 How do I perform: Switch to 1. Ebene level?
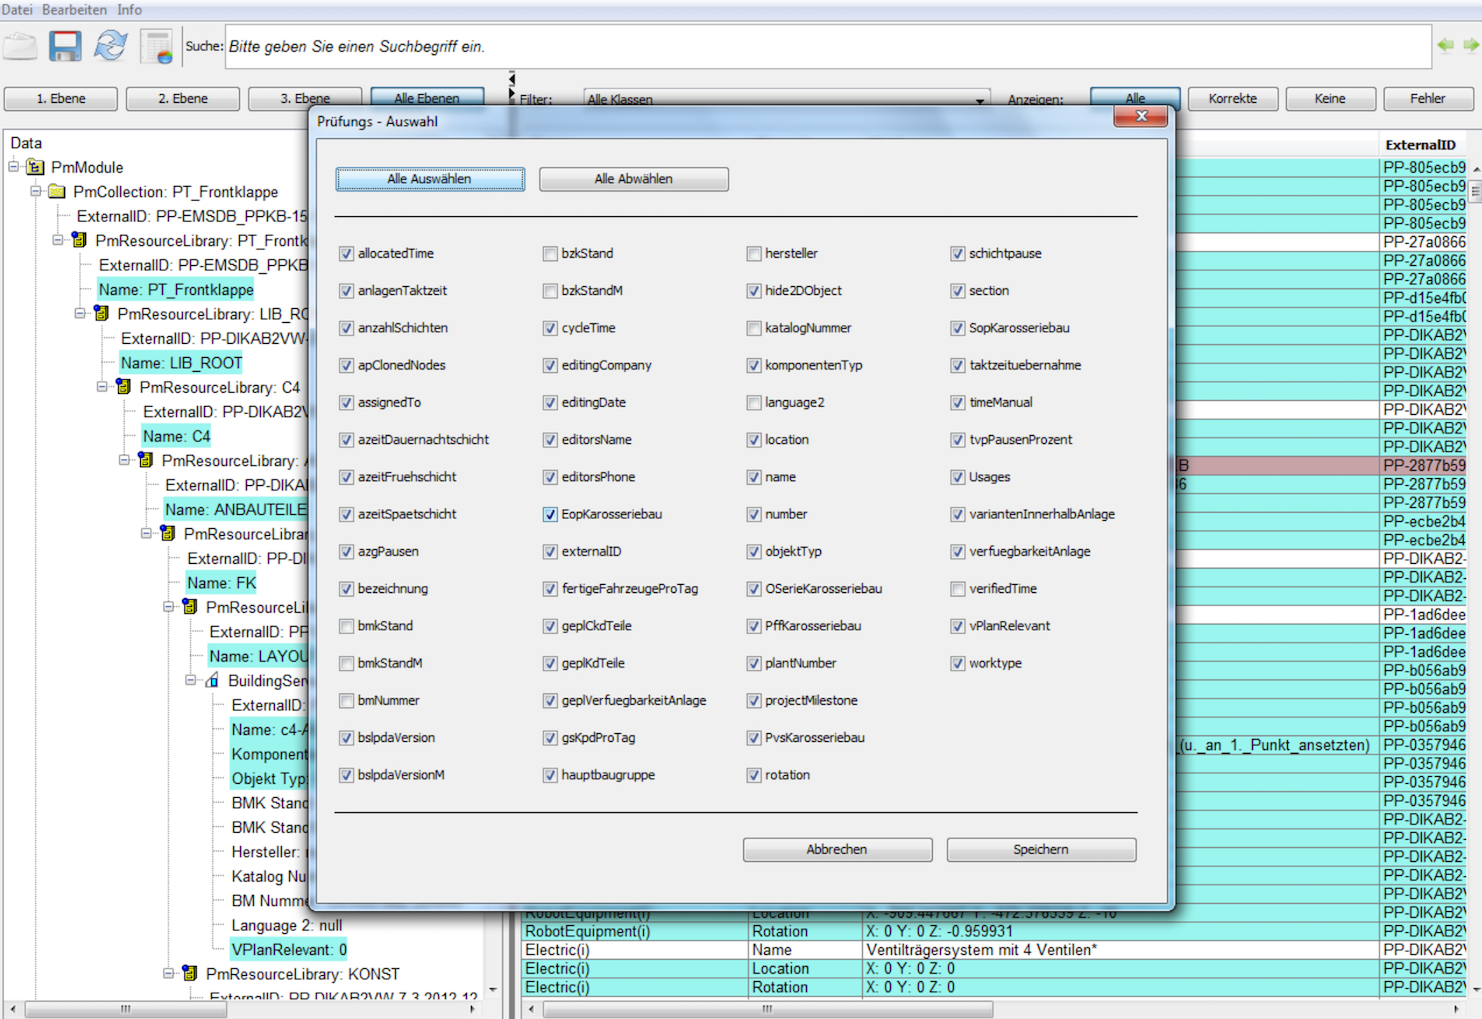(x=61, y=99)
